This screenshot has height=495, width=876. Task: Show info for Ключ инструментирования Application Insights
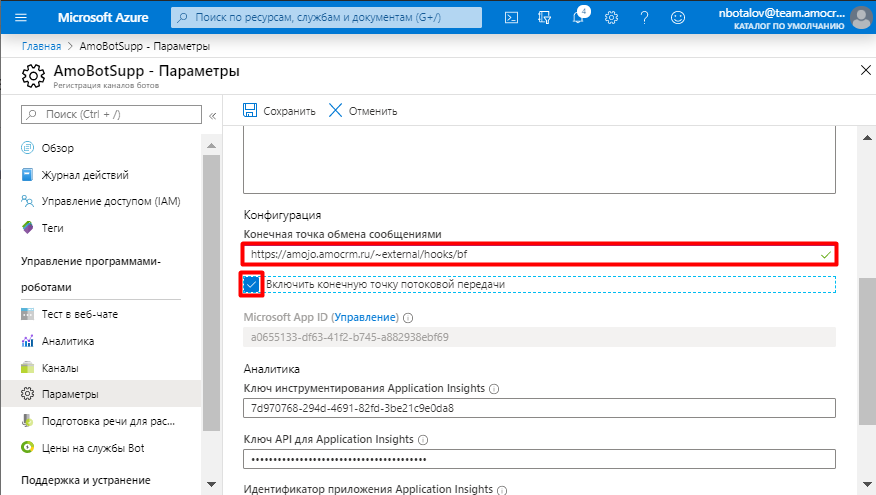494,389
